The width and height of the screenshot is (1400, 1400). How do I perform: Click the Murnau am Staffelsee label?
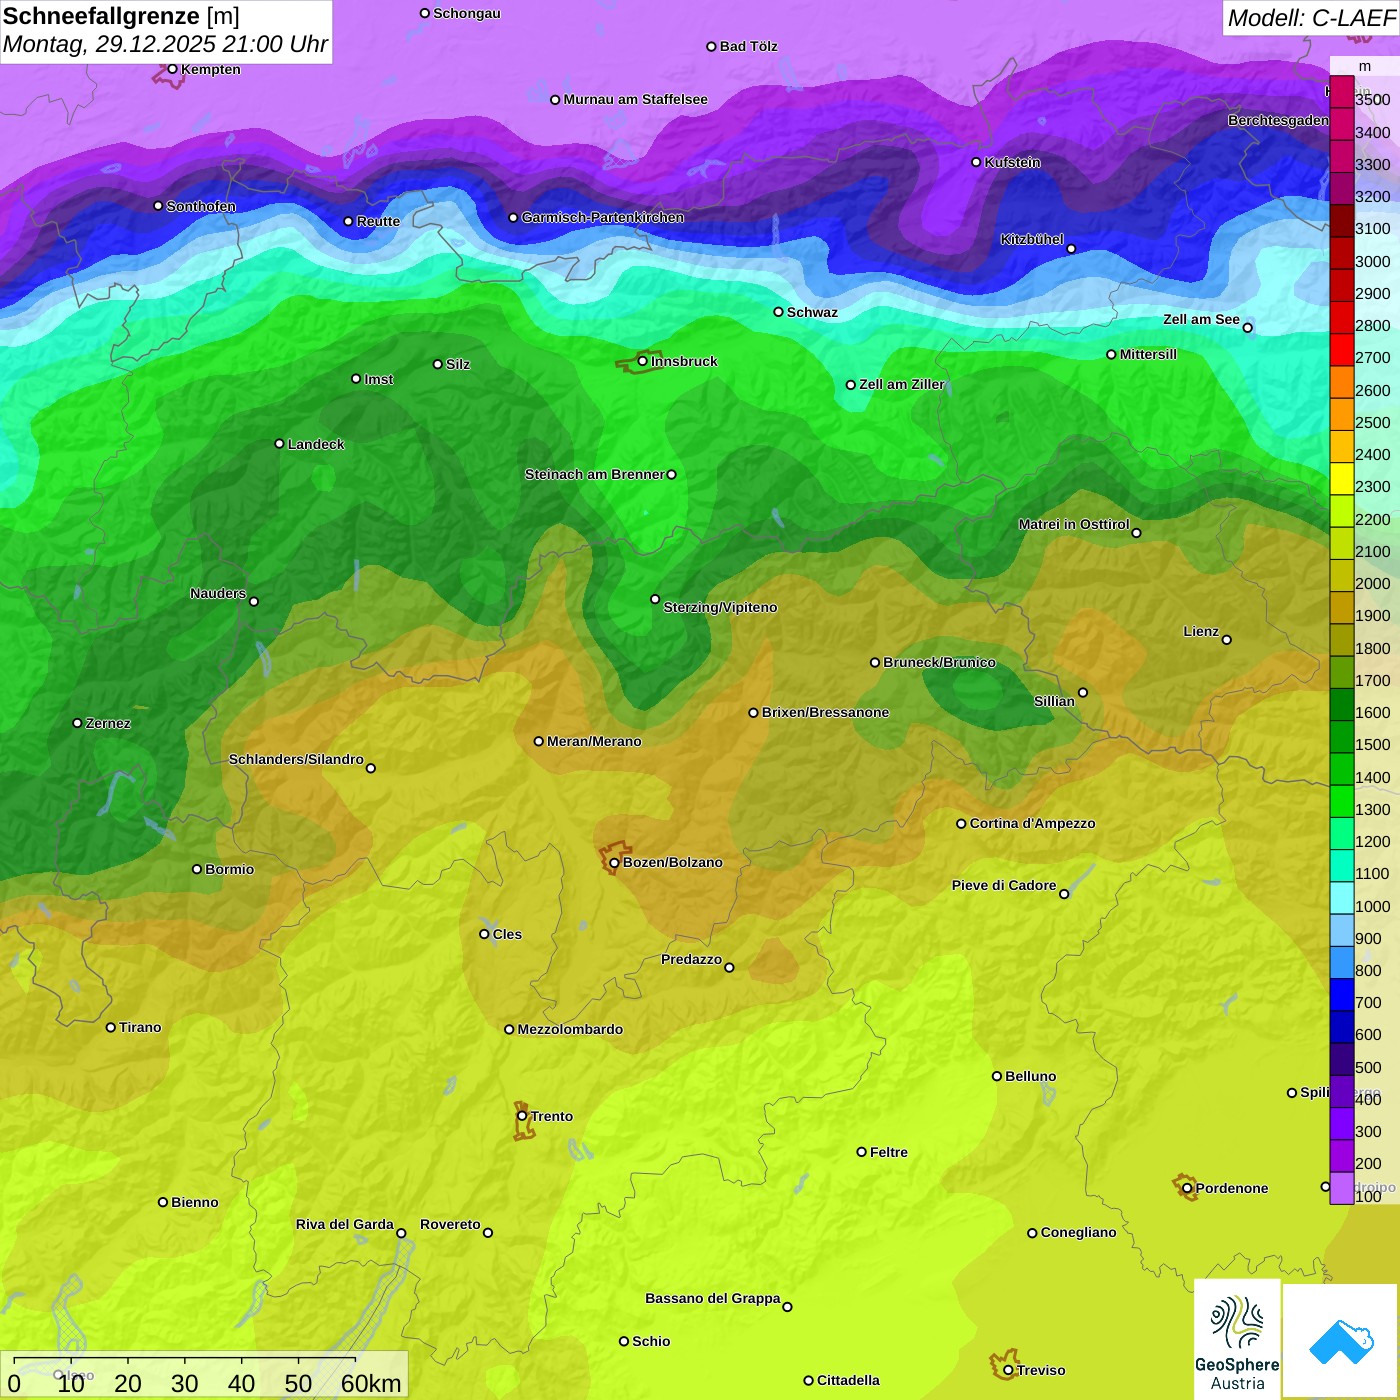pos(635,99)
